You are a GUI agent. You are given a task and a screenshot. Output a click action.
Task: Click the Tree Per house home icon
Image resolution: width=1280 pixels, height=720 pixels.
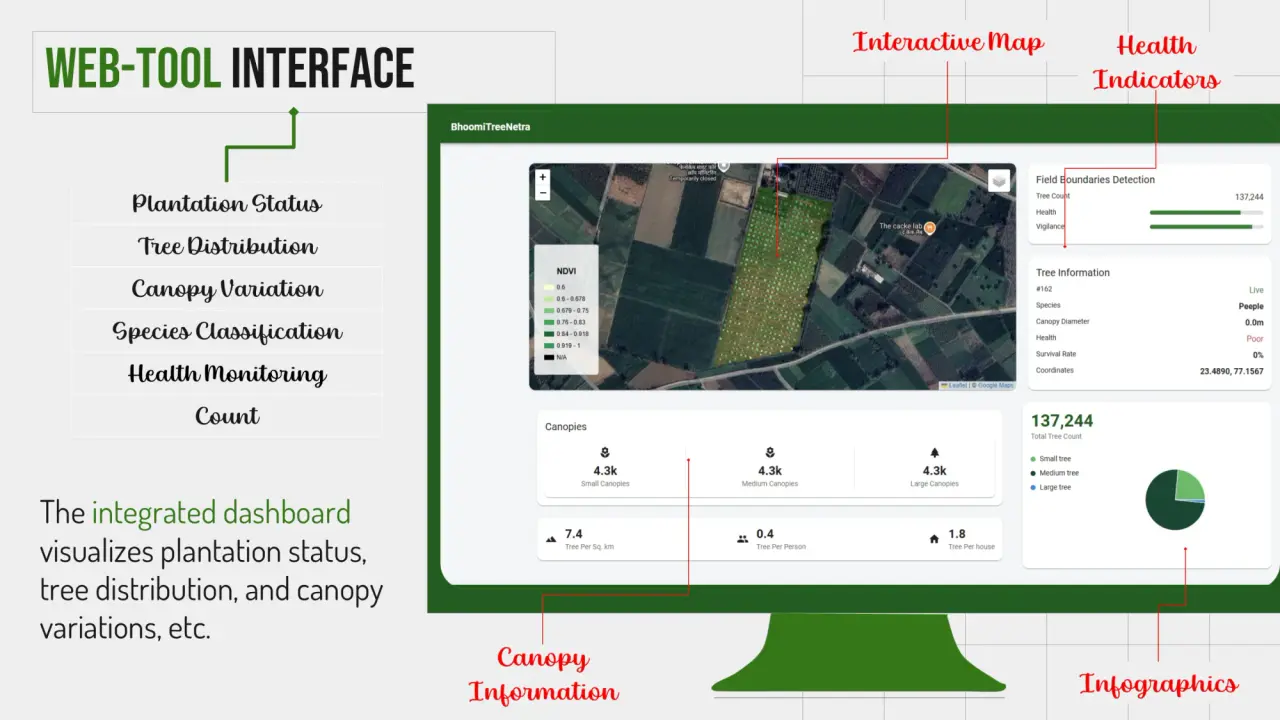coord(934,539)
